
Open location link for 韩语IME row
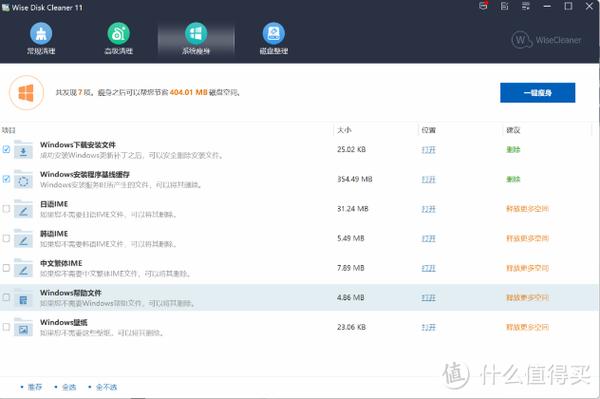[429, 238]
